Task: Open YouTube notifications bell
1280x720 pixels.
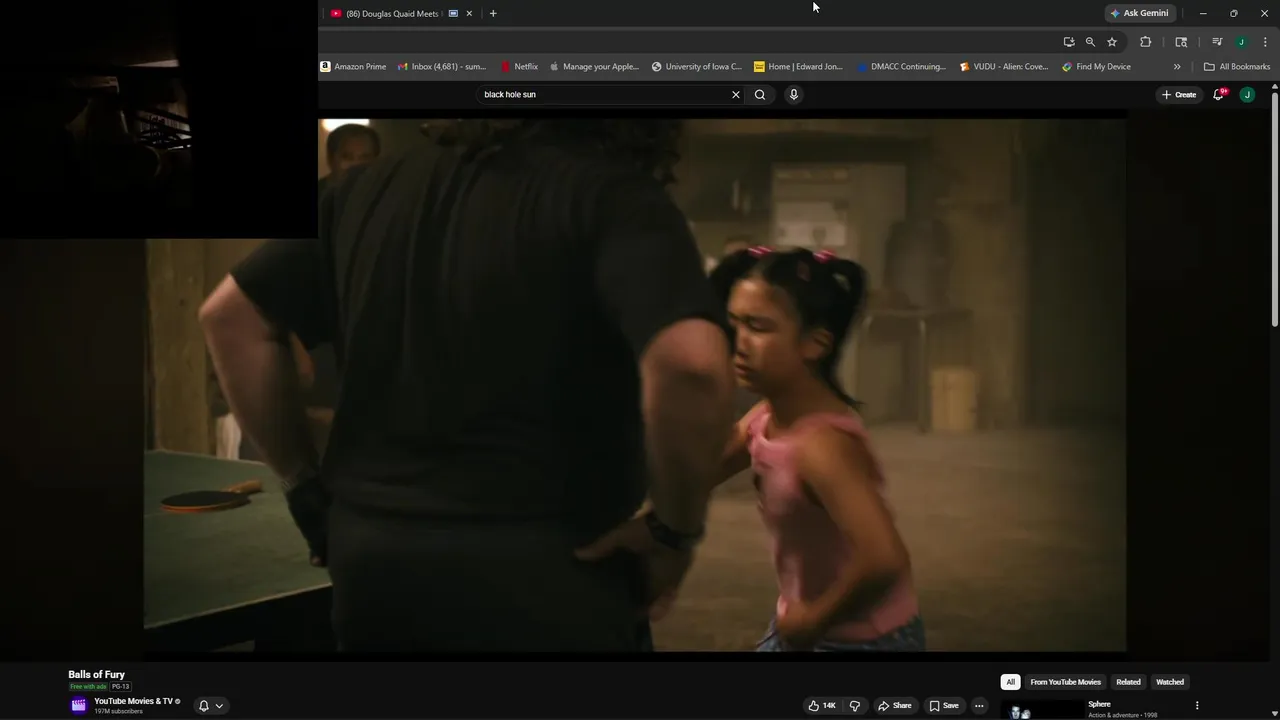Action: click(1219, 94)
